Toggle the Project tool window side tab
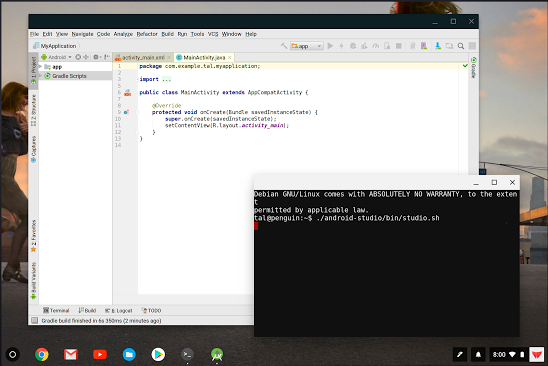Viewport: 548px width, 366px height. click(x=33, y=70)
